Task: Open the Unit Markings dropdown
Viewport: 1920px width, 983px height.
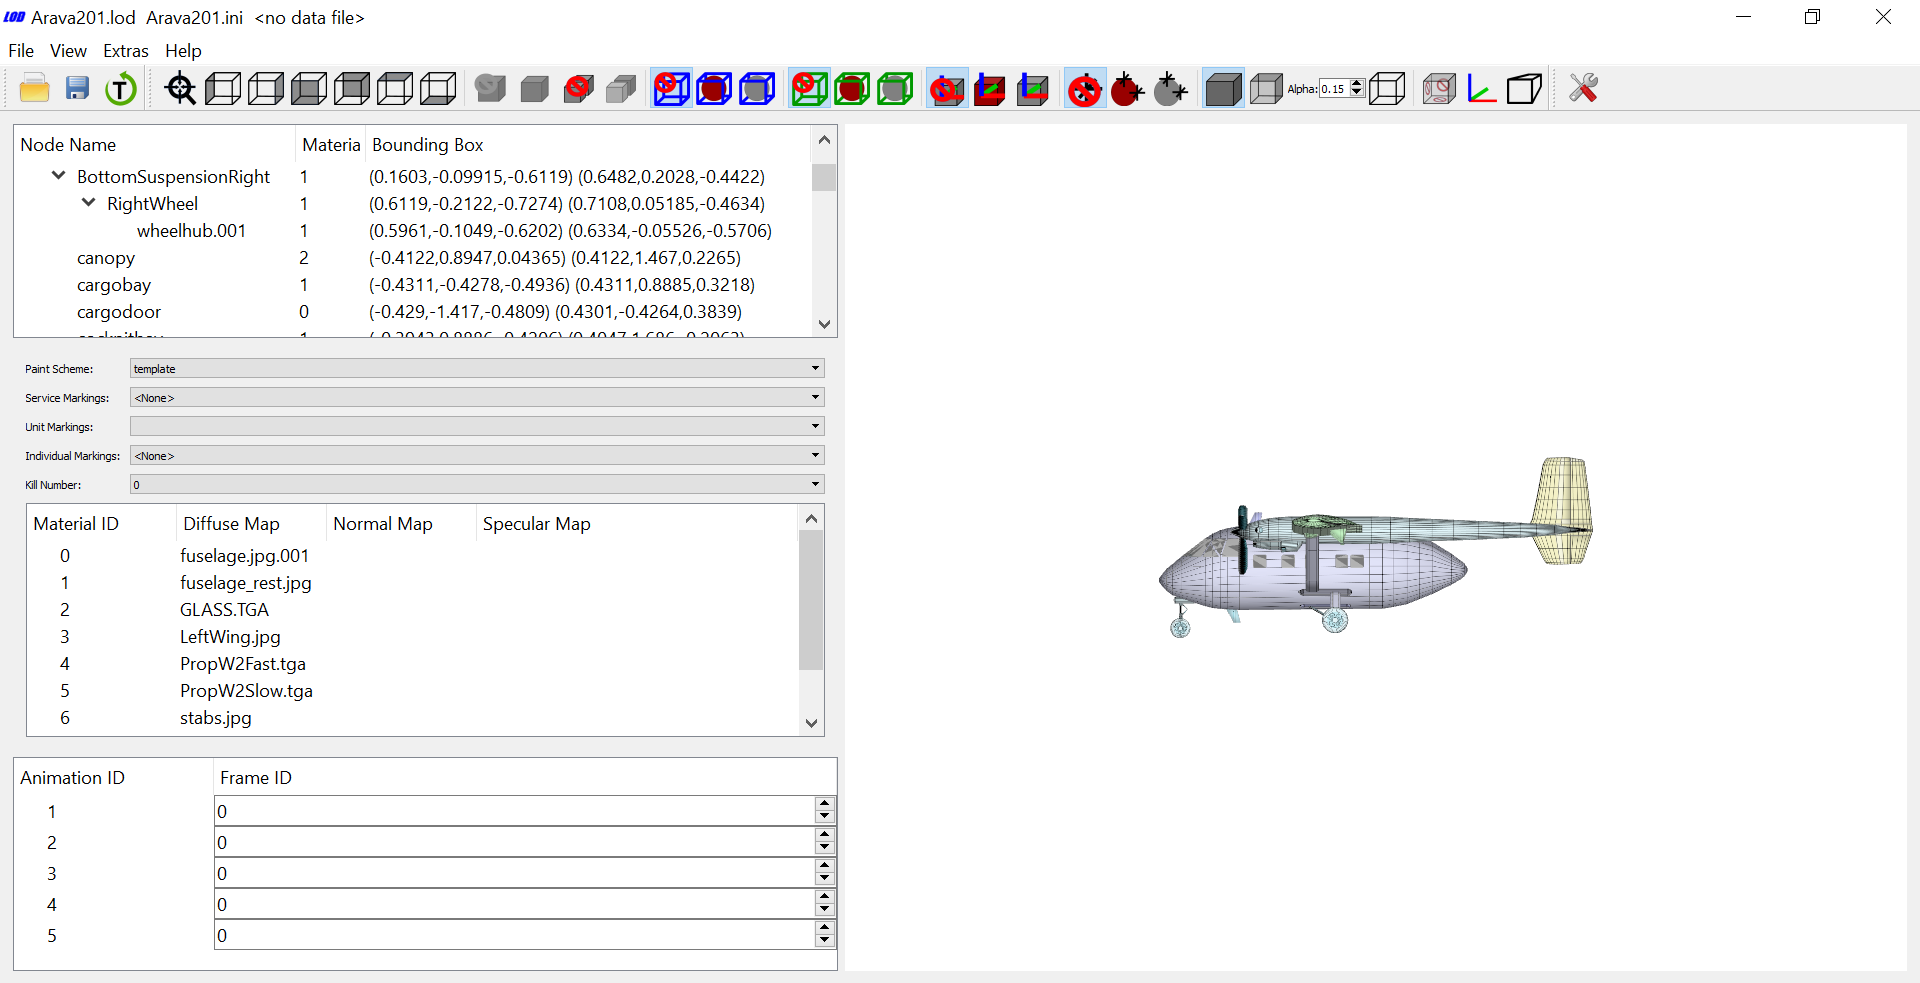Action: coord(477,427)
